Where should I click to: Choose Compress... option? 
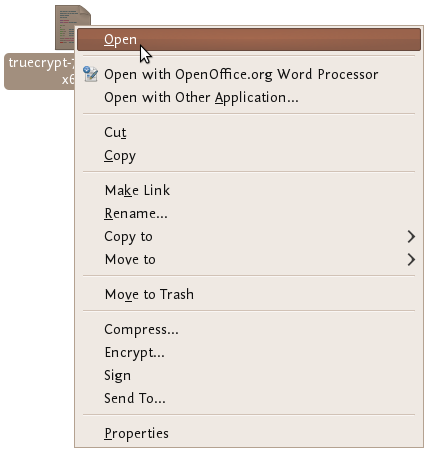click(249, 329)
